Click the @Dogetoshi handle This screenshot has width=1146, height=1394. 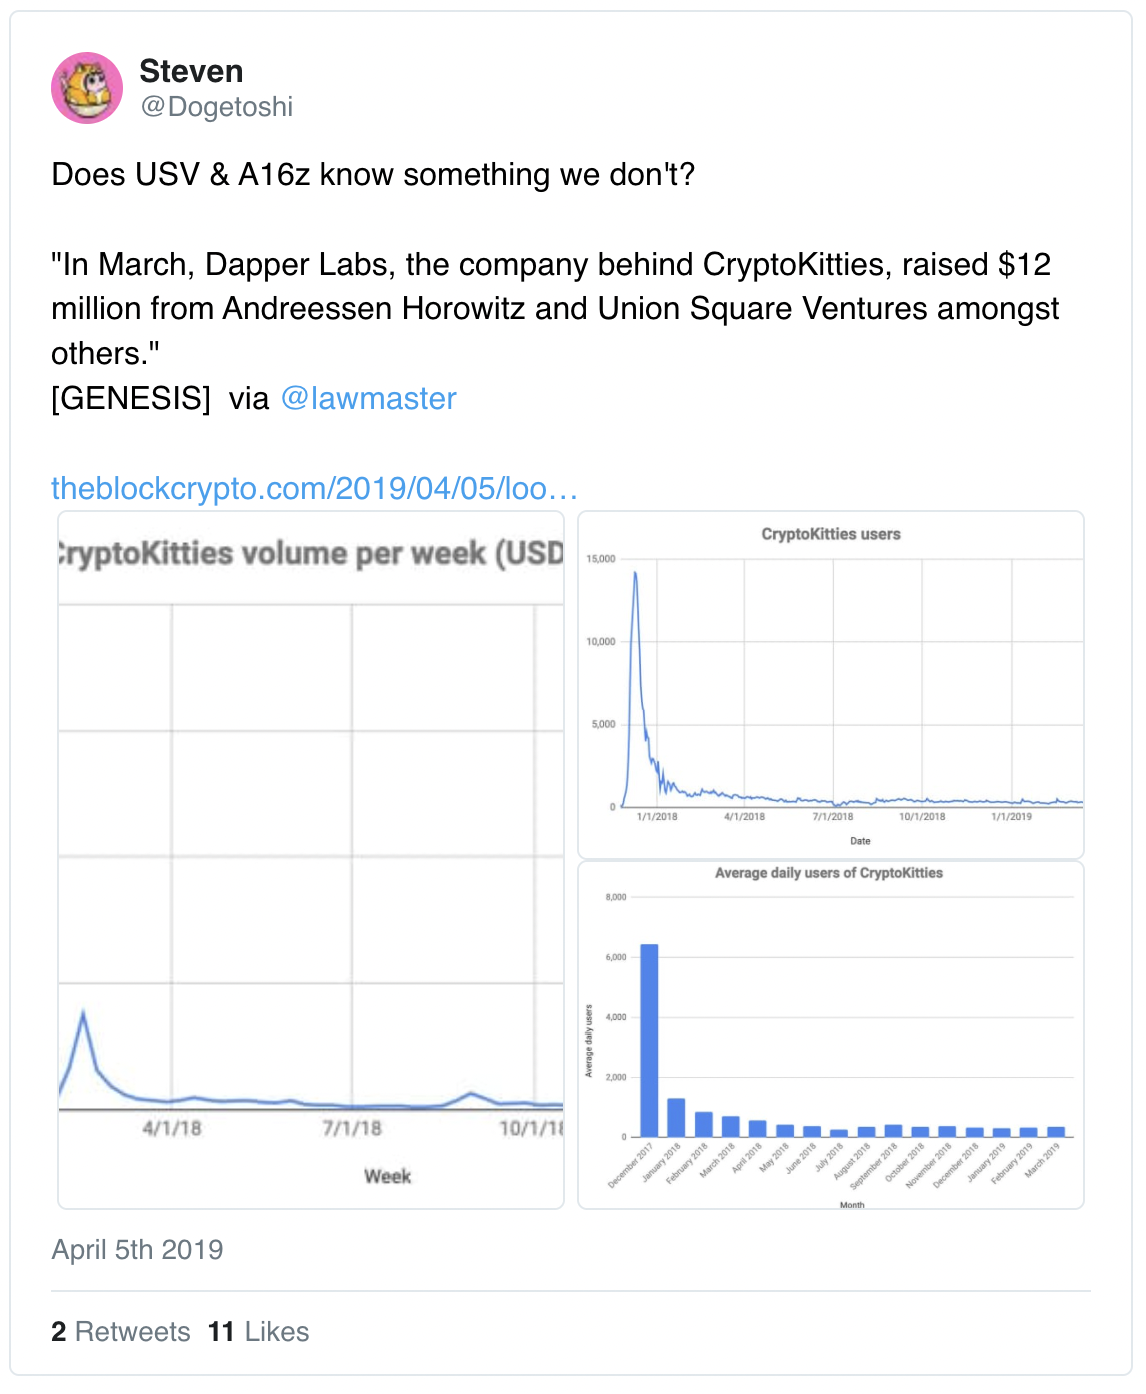click(x=217, y=107)
